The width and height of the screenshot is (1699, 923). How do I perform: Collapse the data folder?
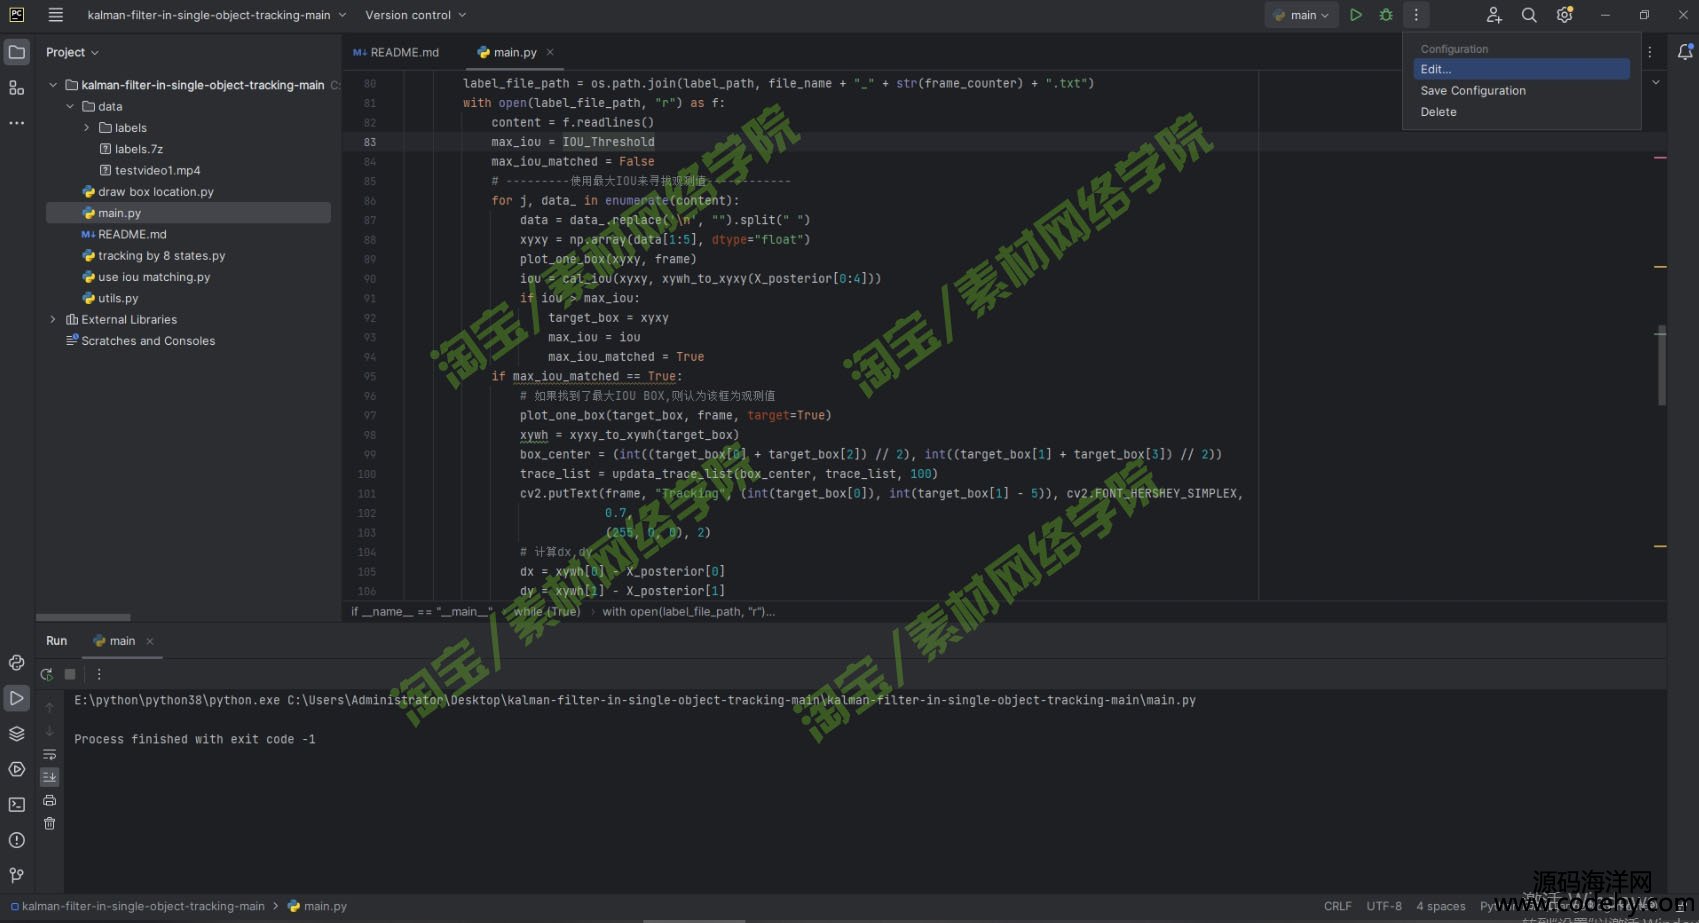pyautogui.click(x=70, y=106)
